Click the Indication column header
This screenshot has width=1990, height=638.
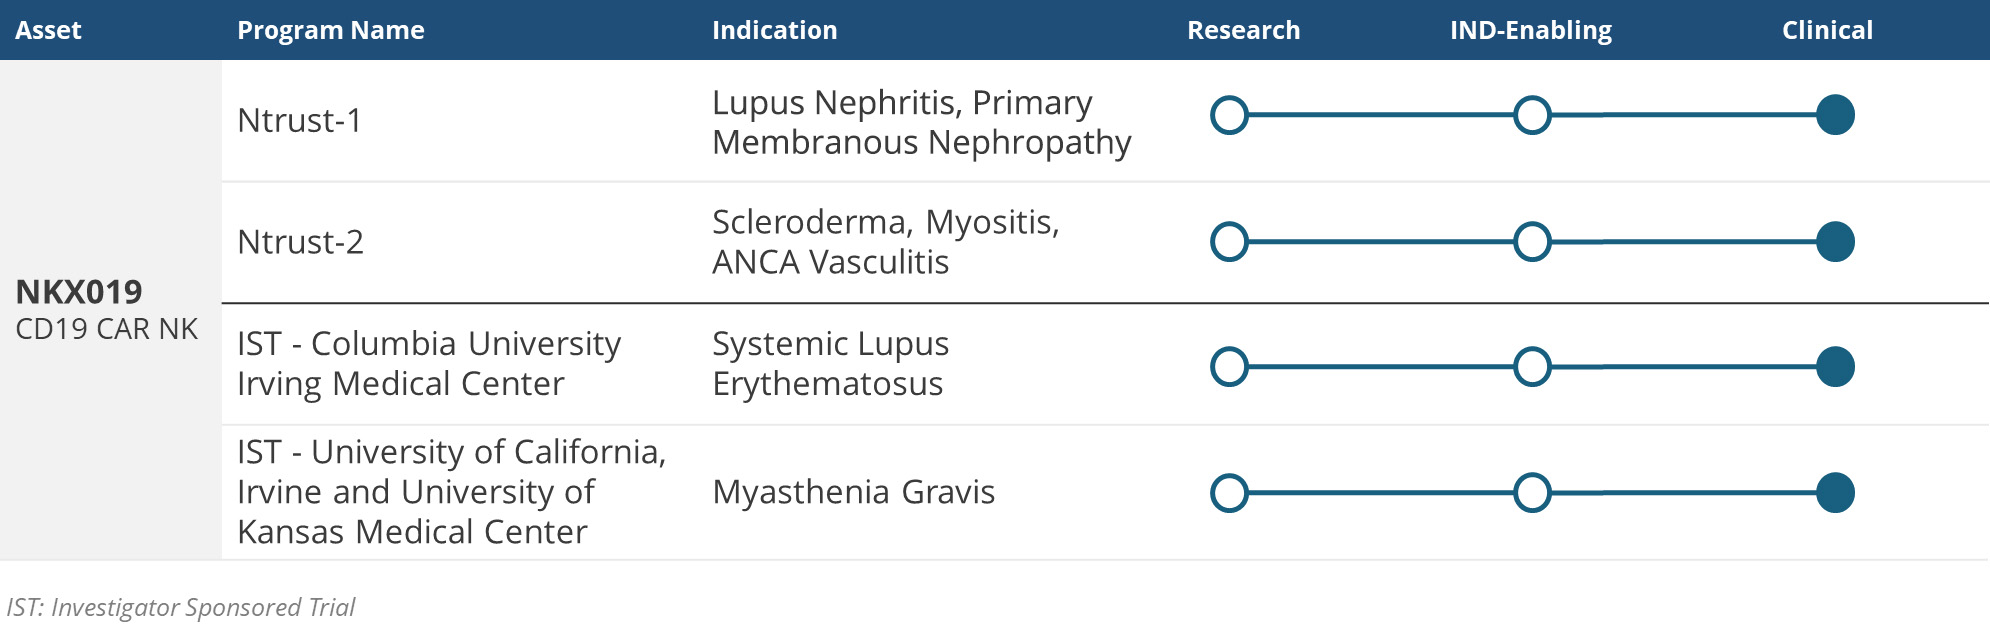[x=774, y=30]
